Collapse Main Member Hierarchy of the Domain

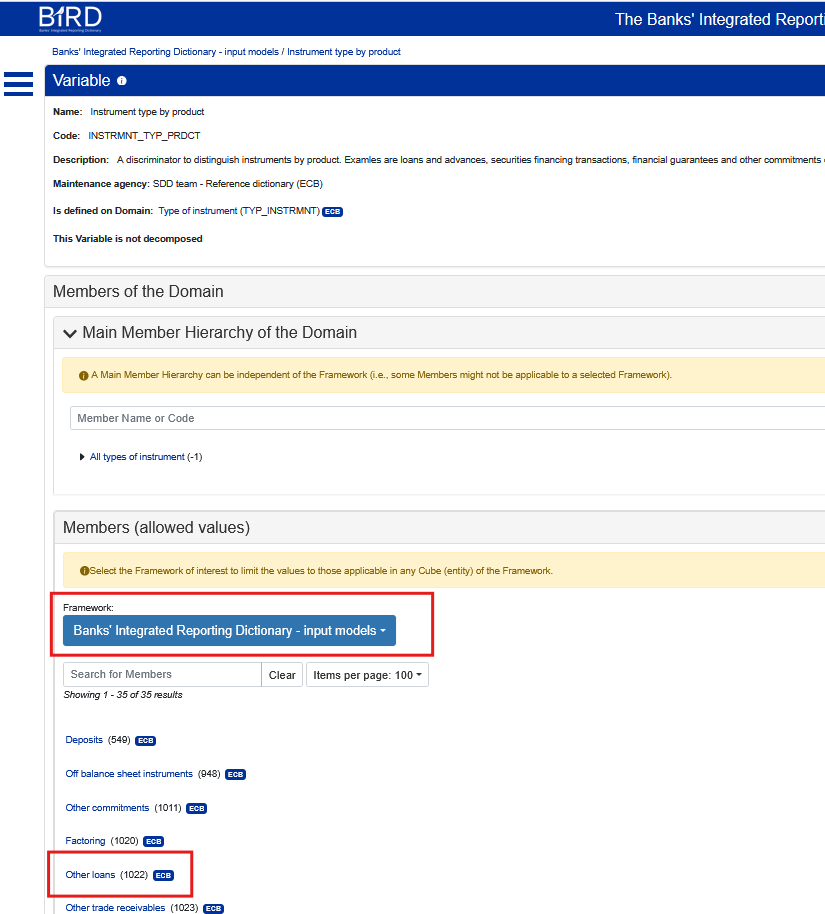point(70,333)
